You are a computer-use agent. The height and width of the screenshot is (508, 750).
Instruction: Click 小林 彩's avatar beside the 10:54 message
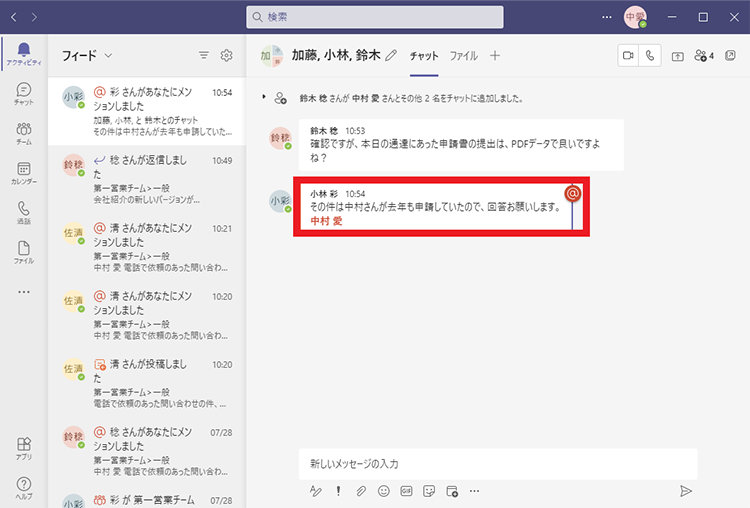(280, 201)
